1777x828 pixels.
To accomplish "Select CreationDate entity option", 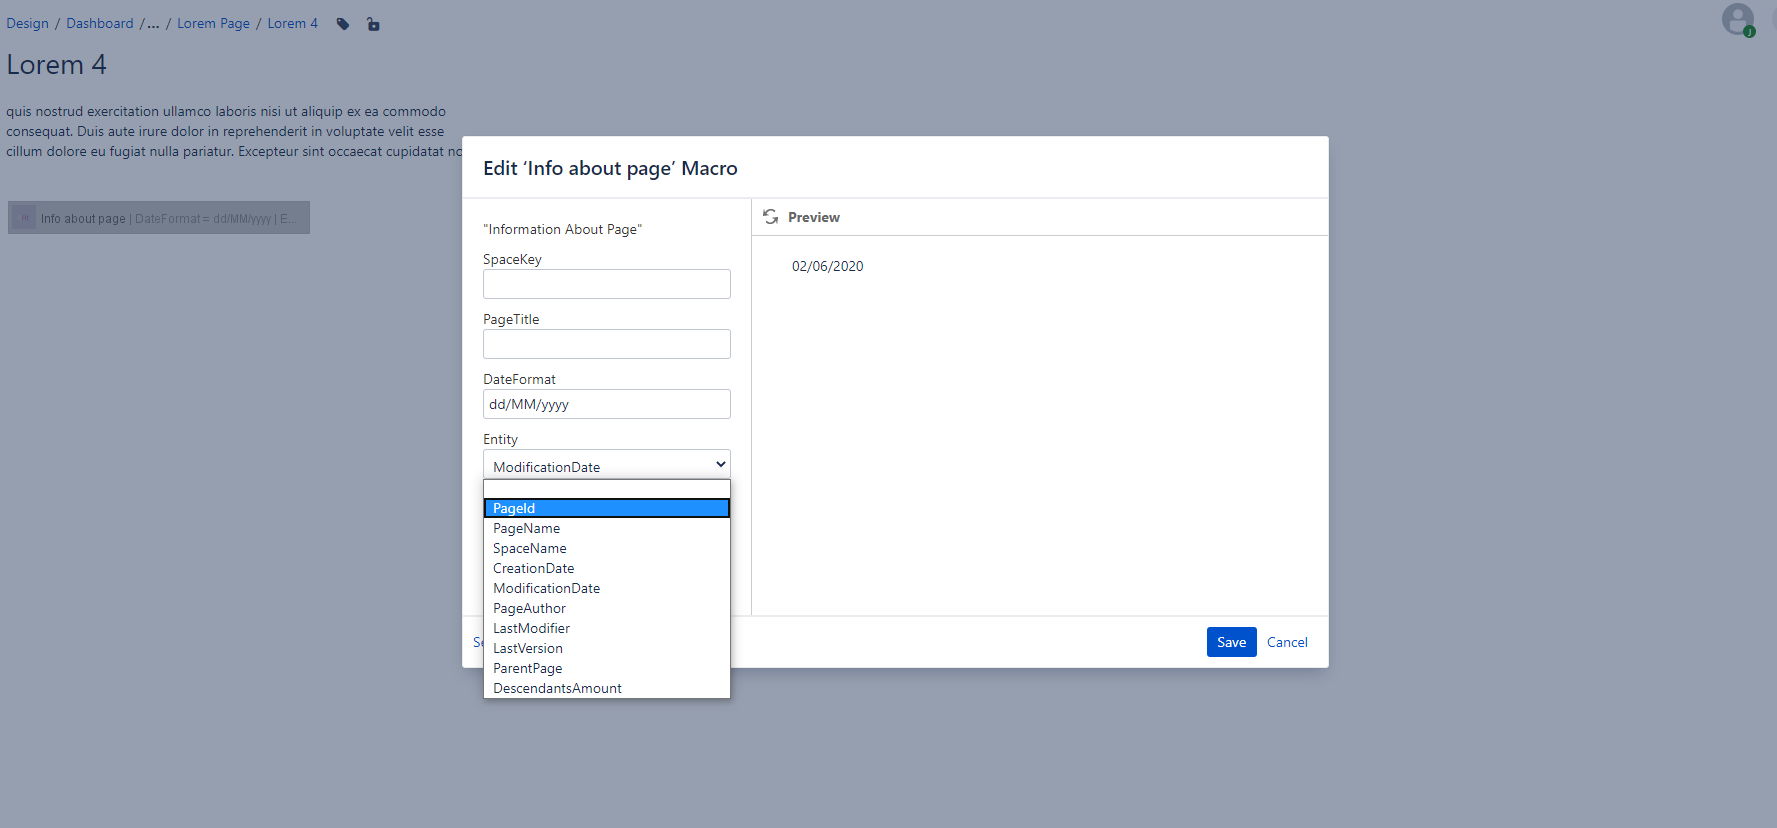I will (x=607, y=568).
